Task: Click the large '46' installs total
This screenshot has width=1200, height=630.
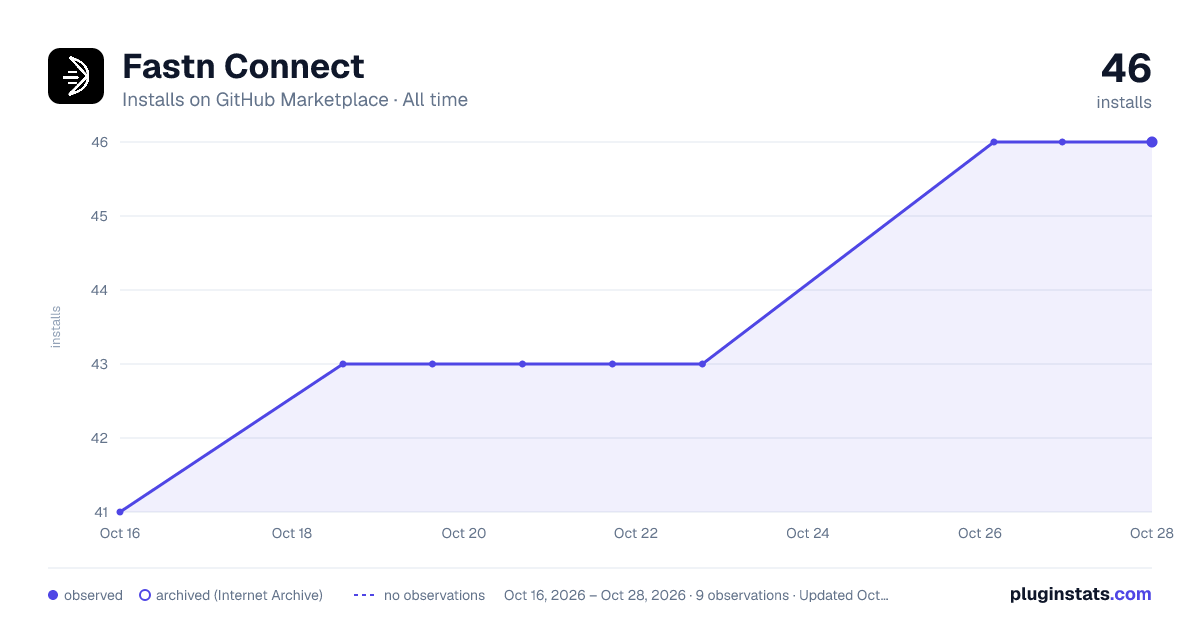Action: point(1126,68)
